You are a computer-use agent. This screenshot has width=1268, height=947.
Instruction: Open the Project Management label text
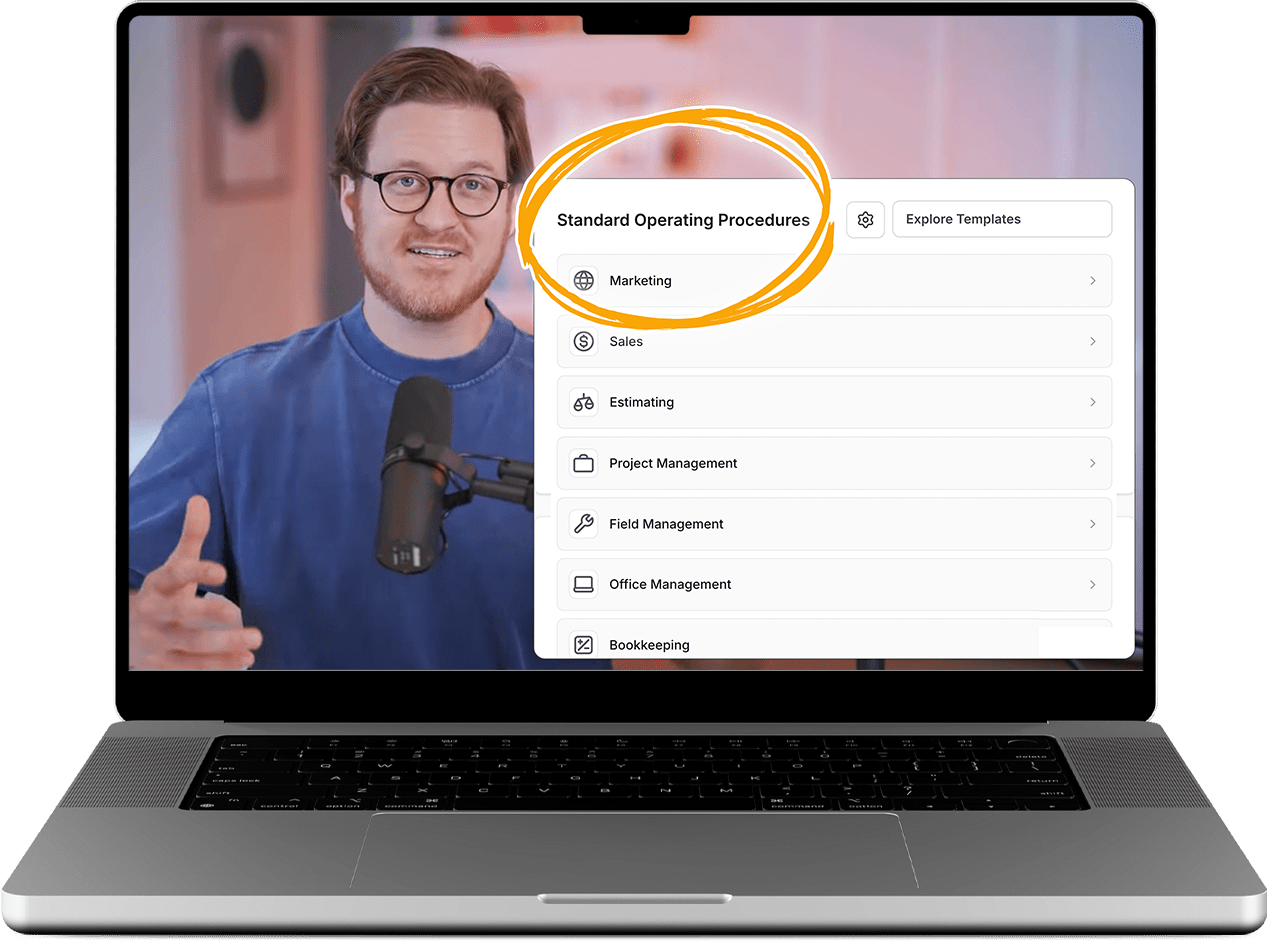pyautogui.click(x=673, y=463)
